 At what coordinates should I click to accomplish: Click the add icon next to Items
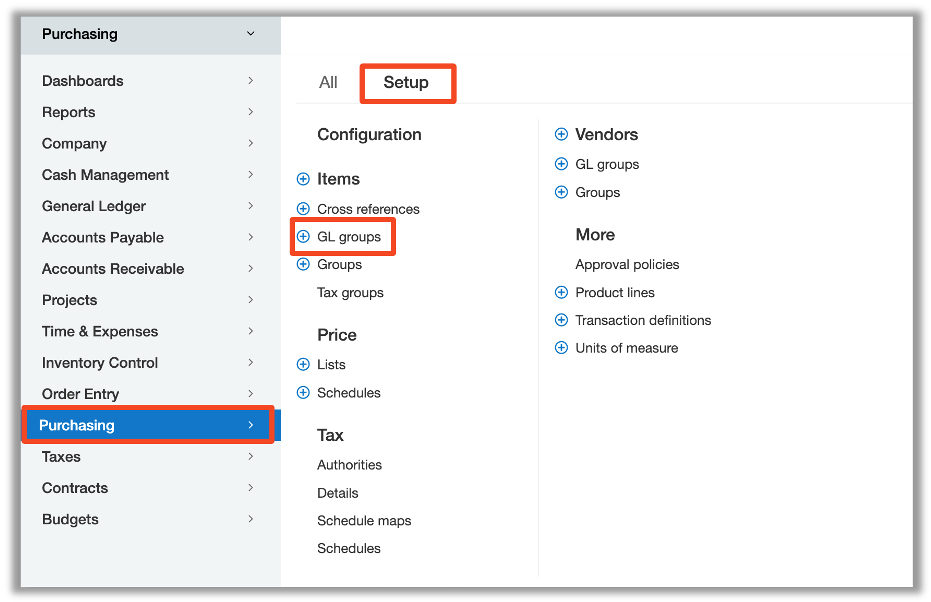tap(302, 179)
